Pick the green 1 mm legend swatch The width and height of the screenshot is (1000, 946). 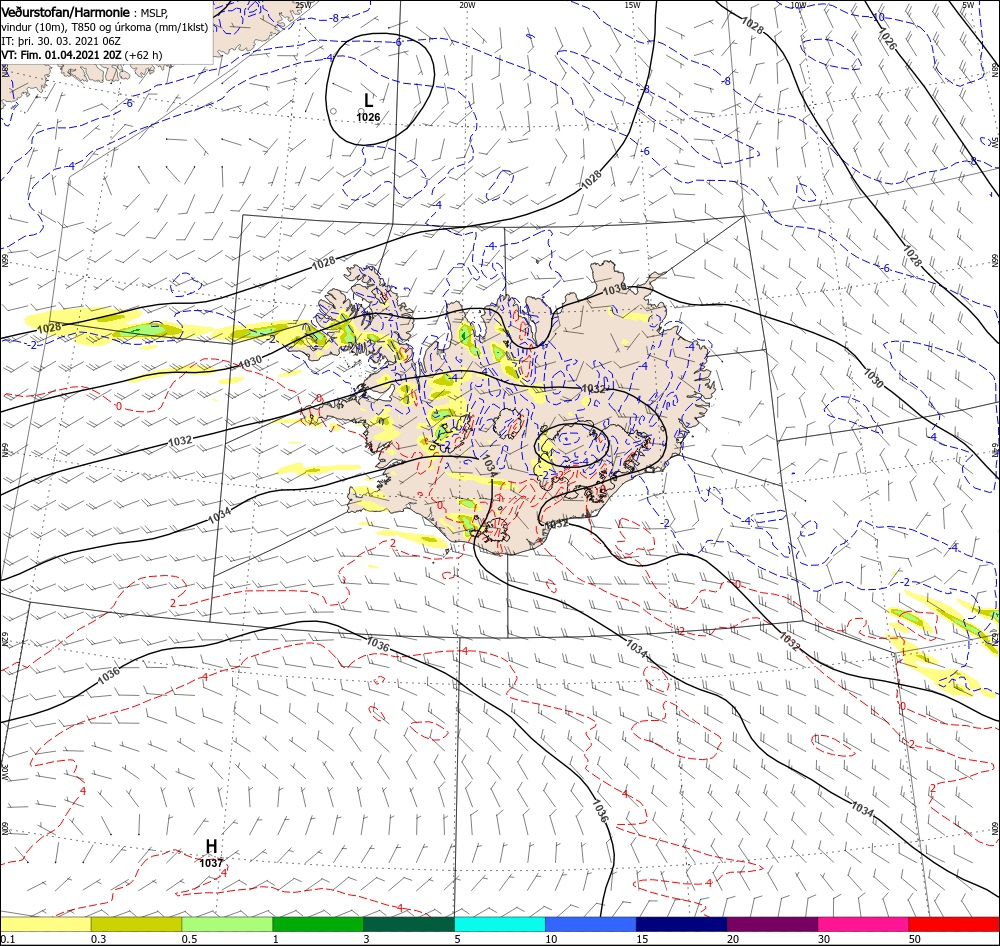318,924
